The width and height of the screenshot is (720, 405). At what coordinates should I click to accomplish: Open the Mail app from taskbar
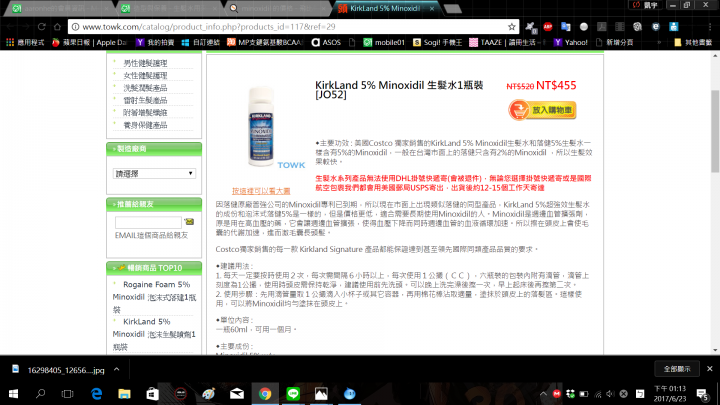[x=237, y=394]
